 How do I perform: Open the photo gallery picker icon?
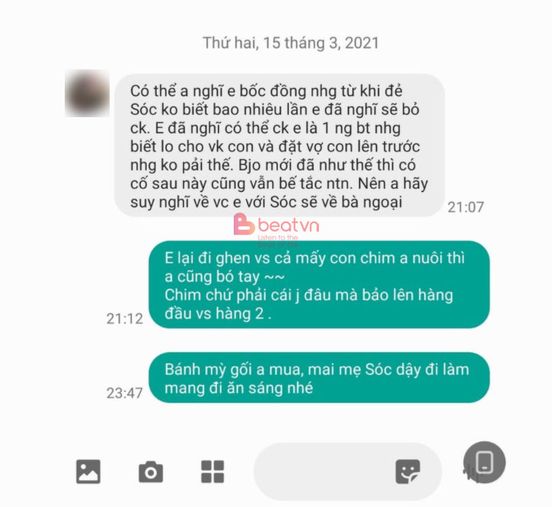[x=88, y=471]
